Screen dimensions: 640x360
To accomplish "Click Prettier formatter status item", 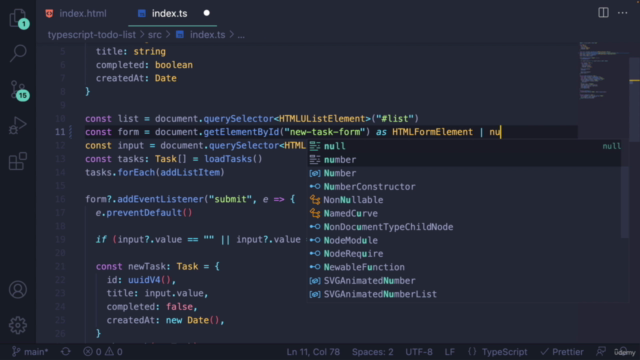I will pos(562,352).
